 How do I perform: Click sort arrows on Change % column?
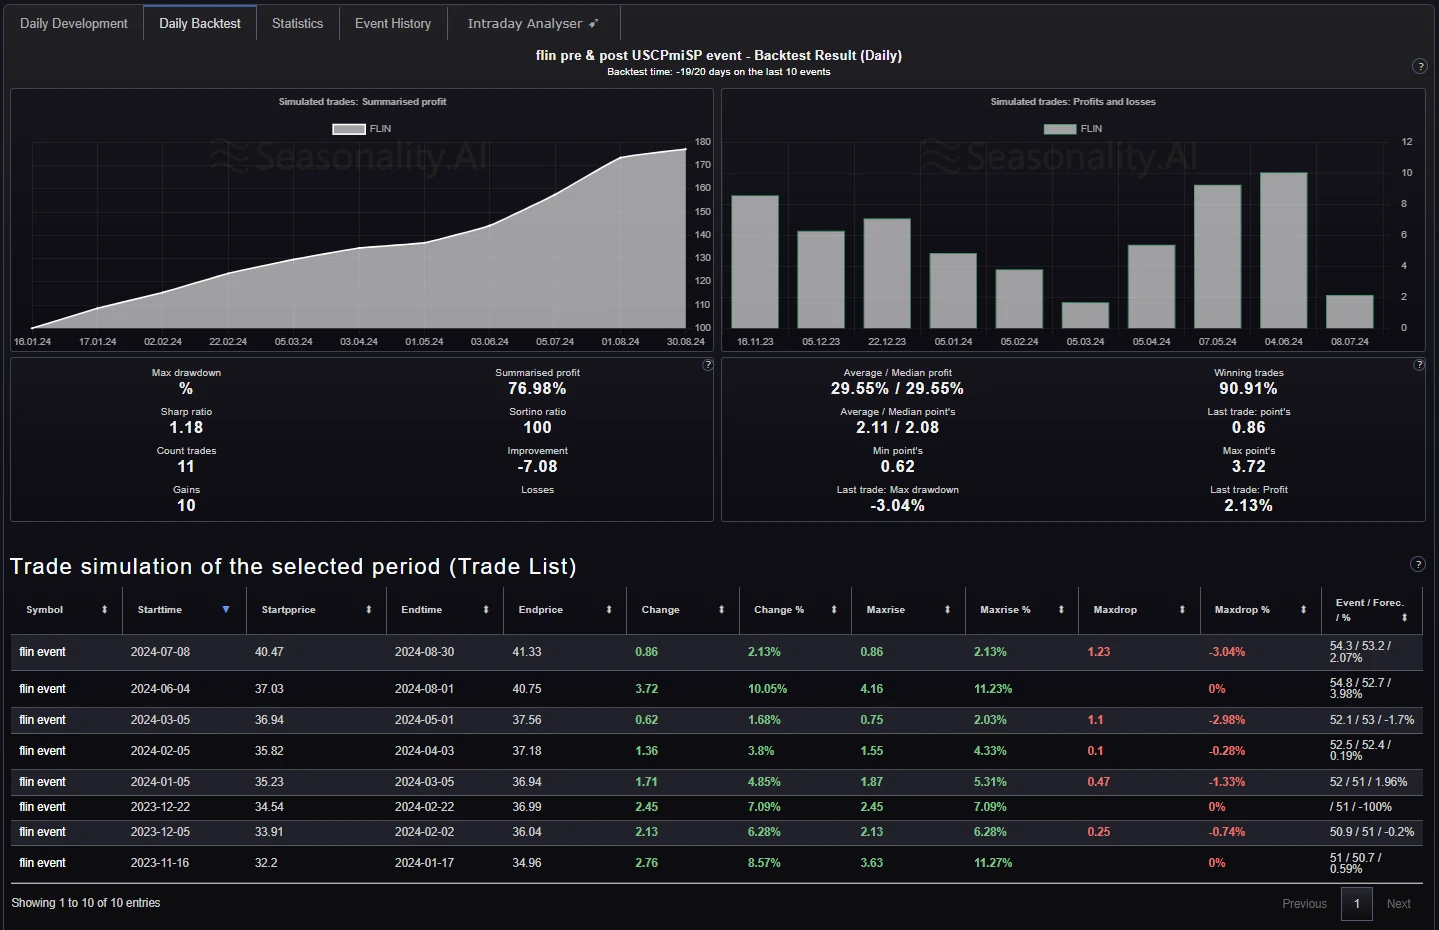(x=834, y=610)
